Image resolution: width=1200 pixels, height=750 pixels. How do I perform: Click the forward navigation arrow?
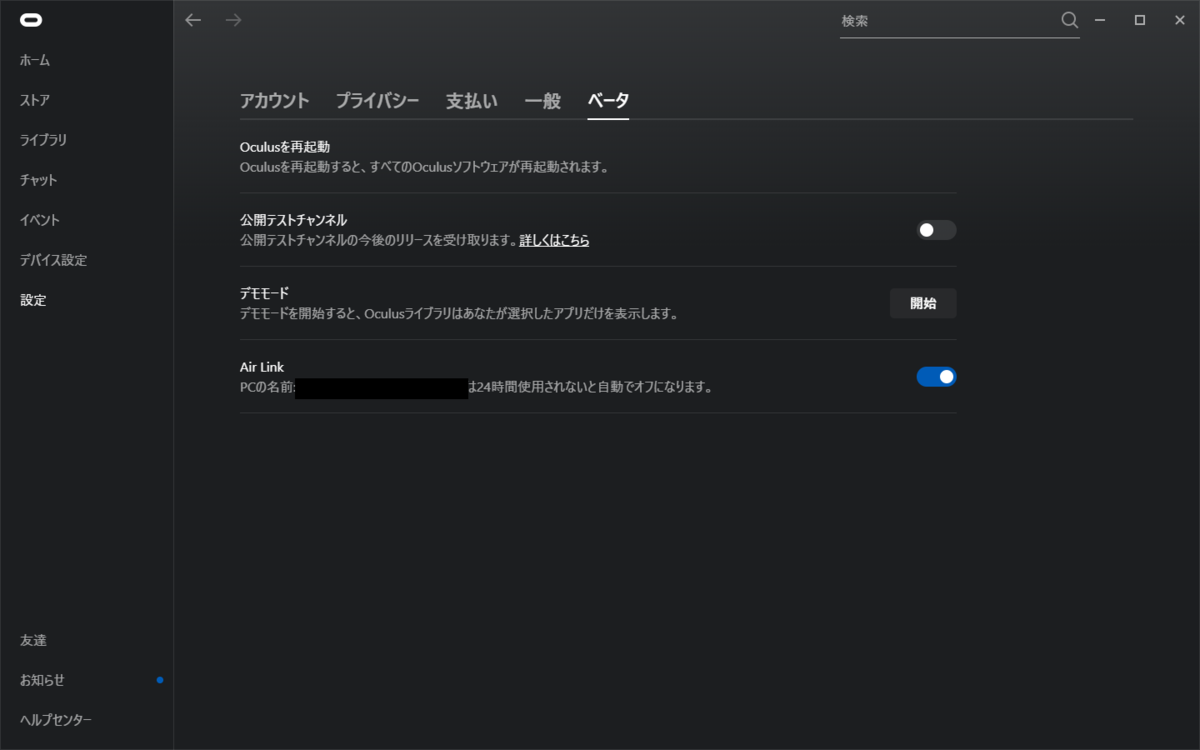tap(233, 19)
